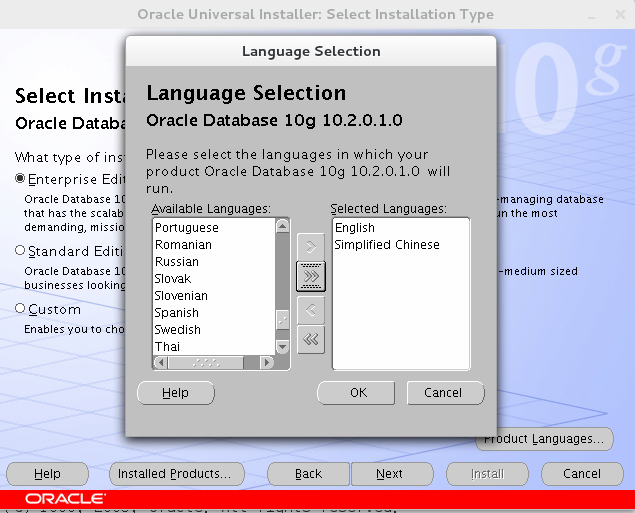
Task: Select Thai in Available Languages
Action: tap(214, 347)
